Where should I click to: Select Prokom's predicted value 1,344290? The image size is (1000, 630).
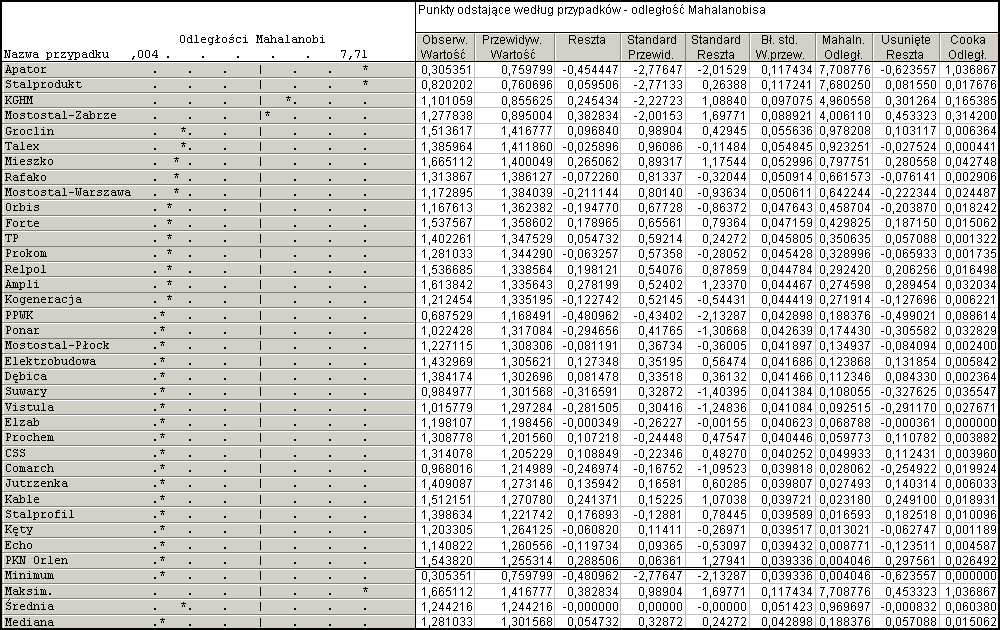tap(527, 254)
